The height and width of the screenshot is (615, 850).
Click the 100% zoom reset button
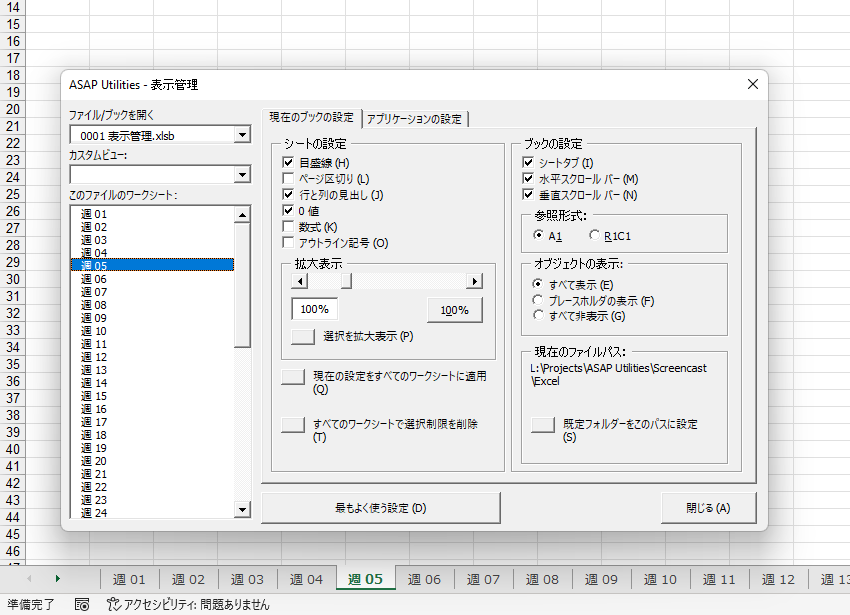[454, 310]
